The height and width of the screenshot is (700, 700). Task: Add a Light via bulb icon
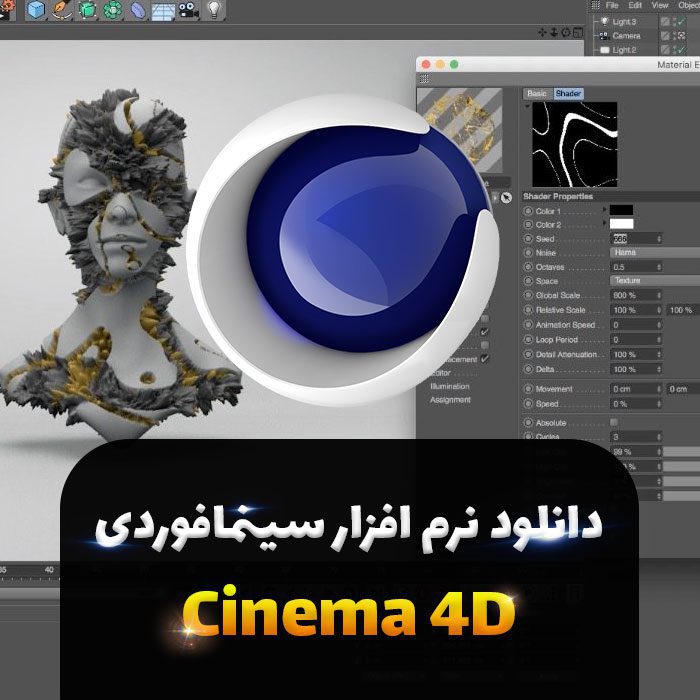214,10
